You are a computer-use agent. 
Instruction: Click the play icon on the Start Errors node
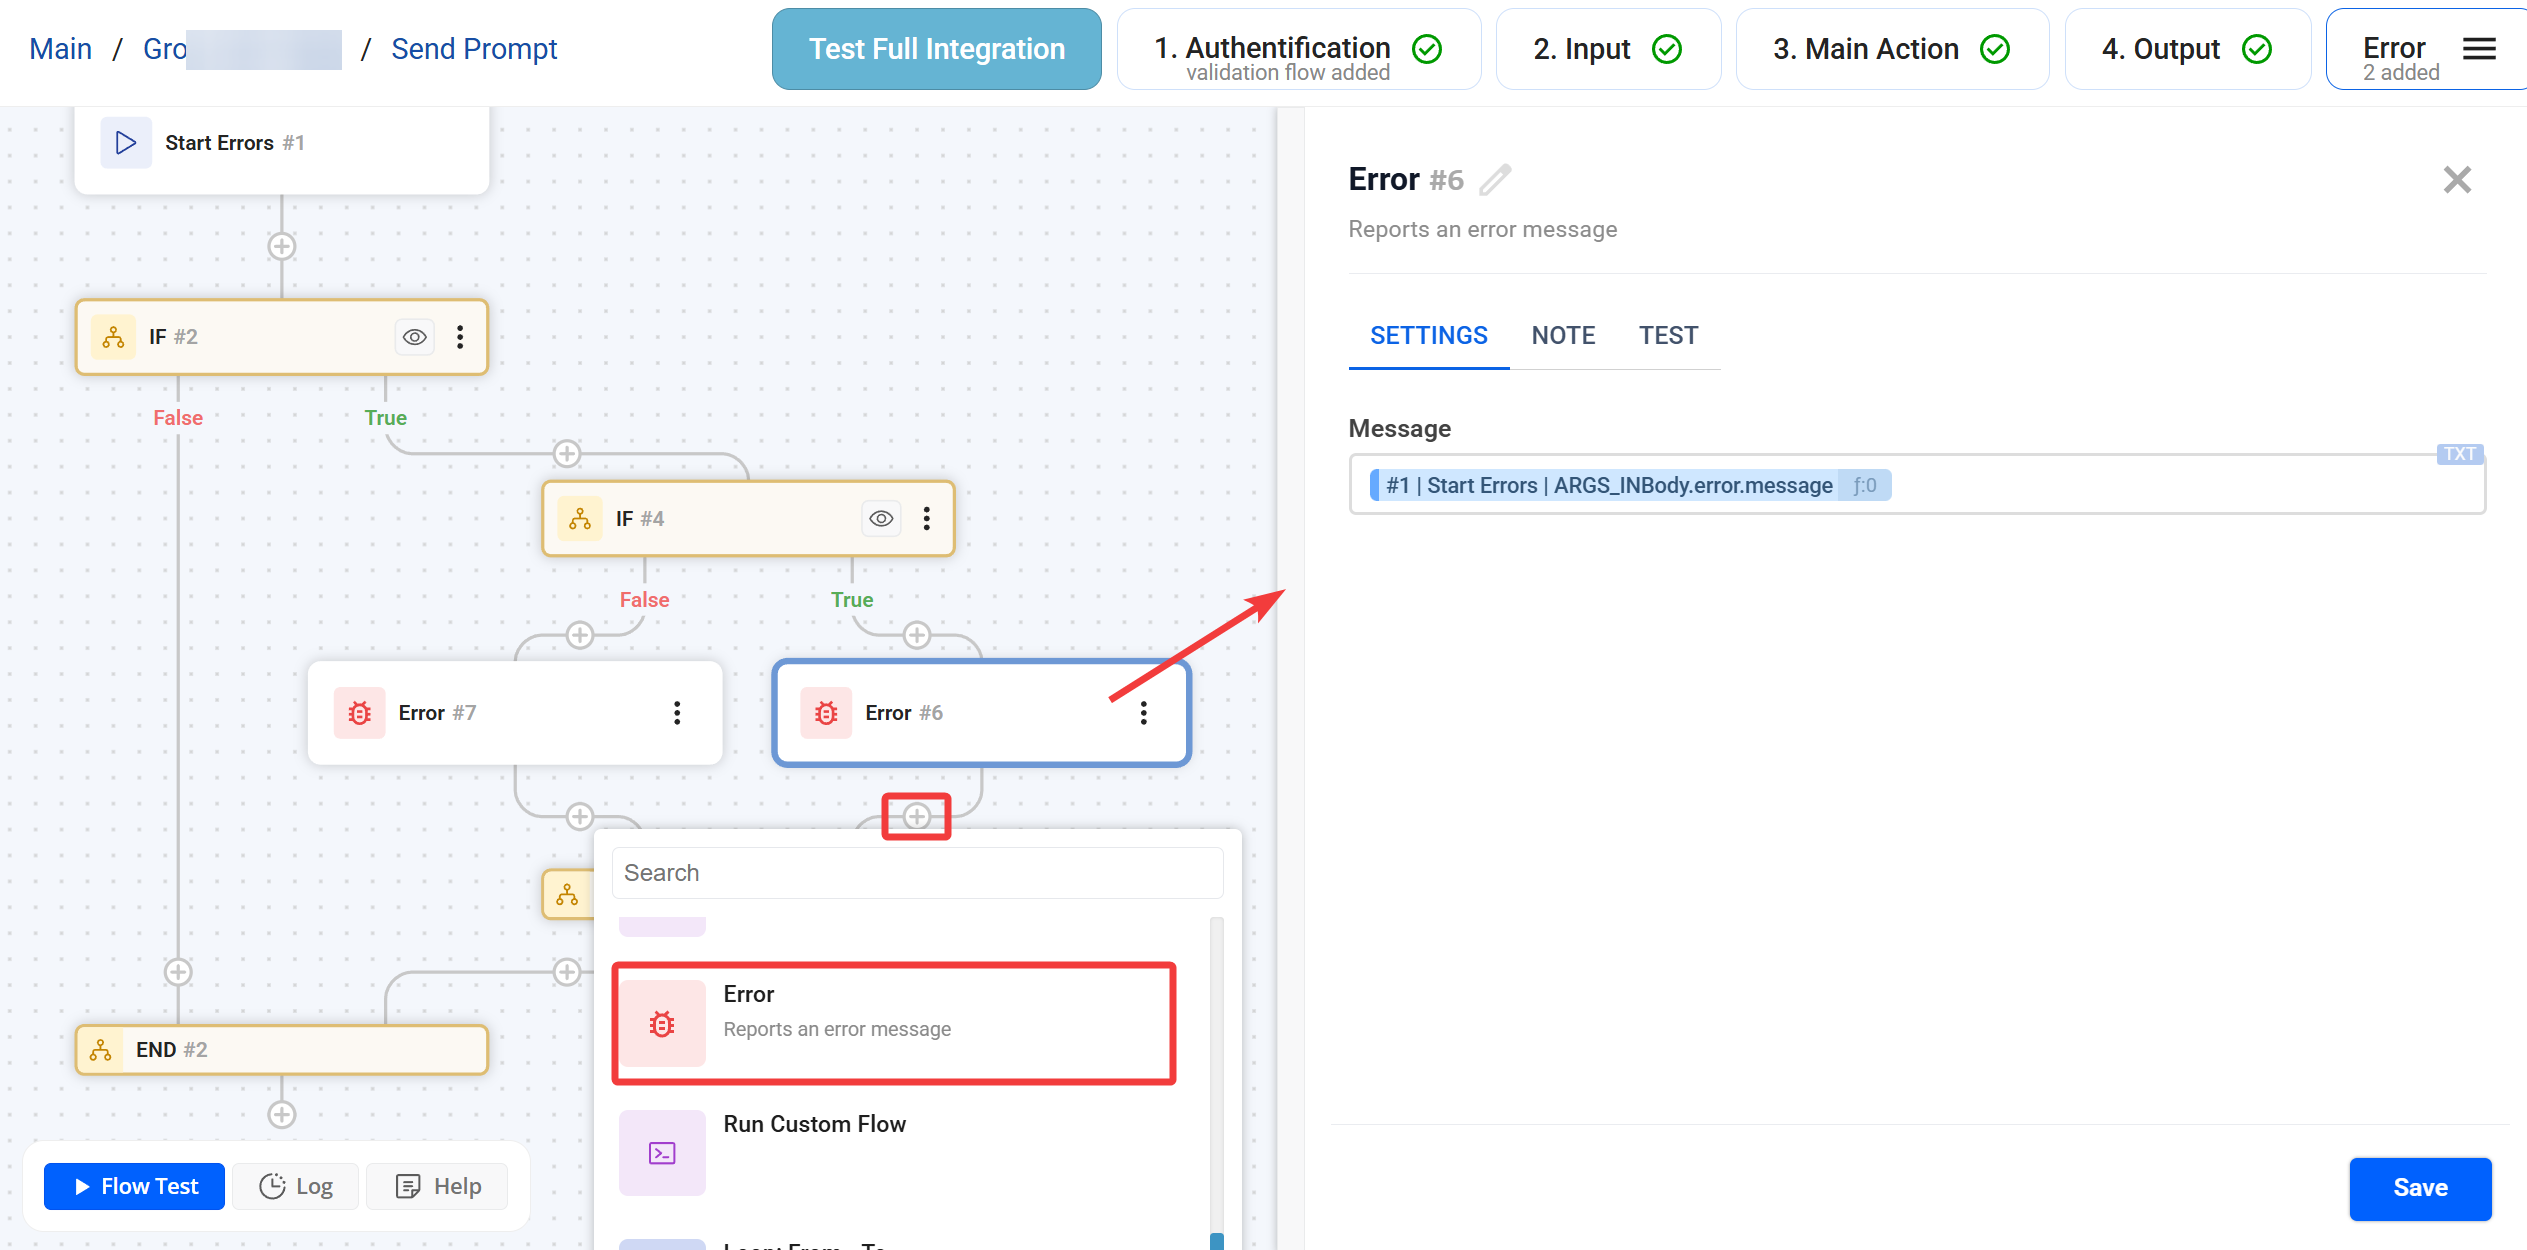126,143
